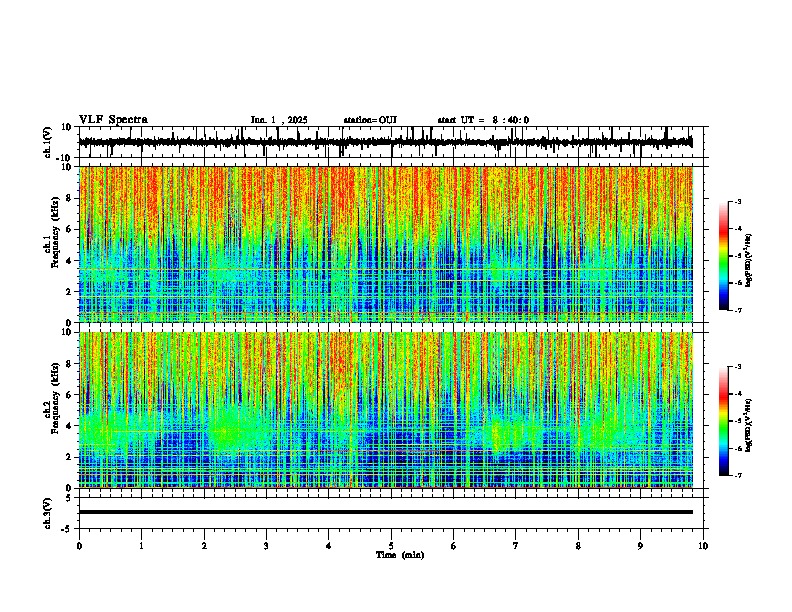Viewport: 792px width, 612px height.
Task: Click the time axis tick label "9"
Action: [x=640, y=546]
